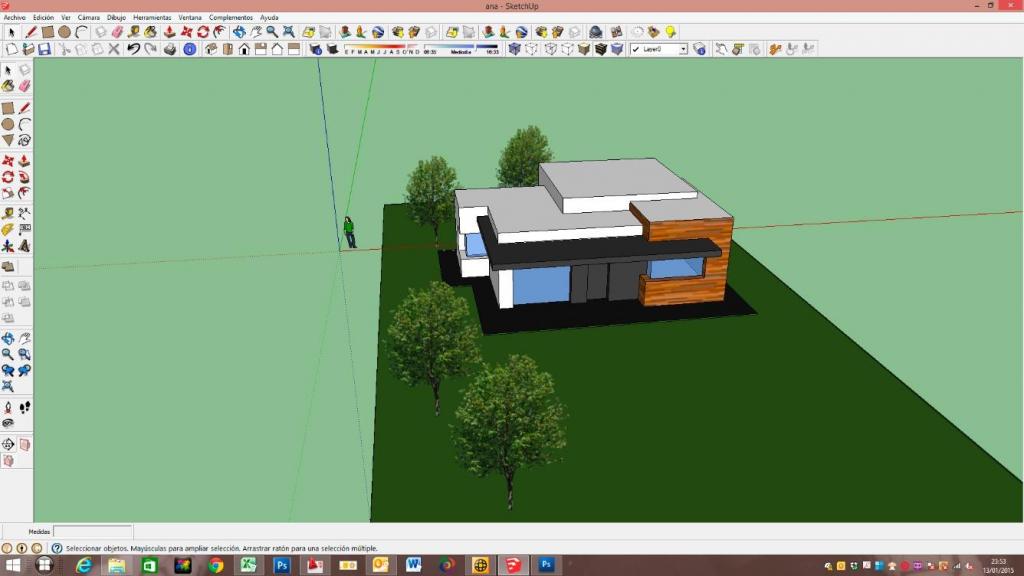This screenshot has width=1024, height=576.
Task: Select the Section Plane tool
Action: pos(8,445)
